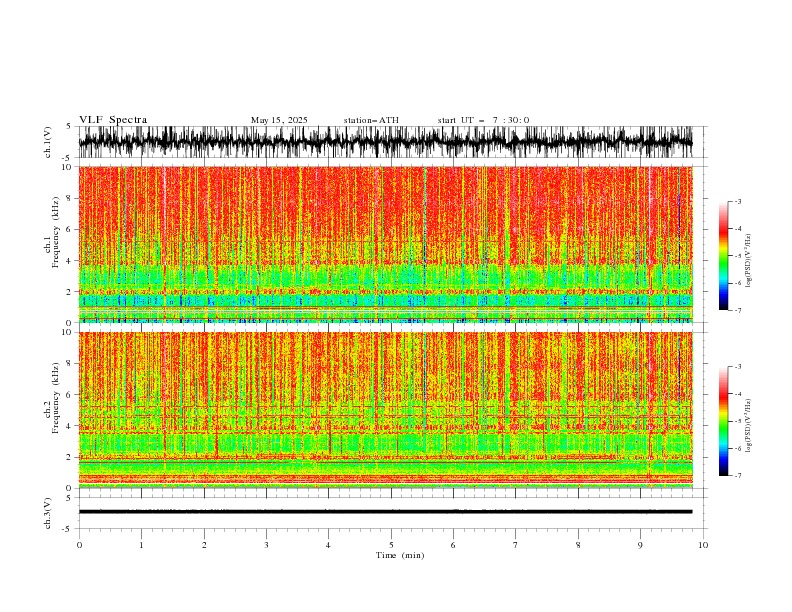Click the date 'May 15, 2025'

[x=279, y=120]
